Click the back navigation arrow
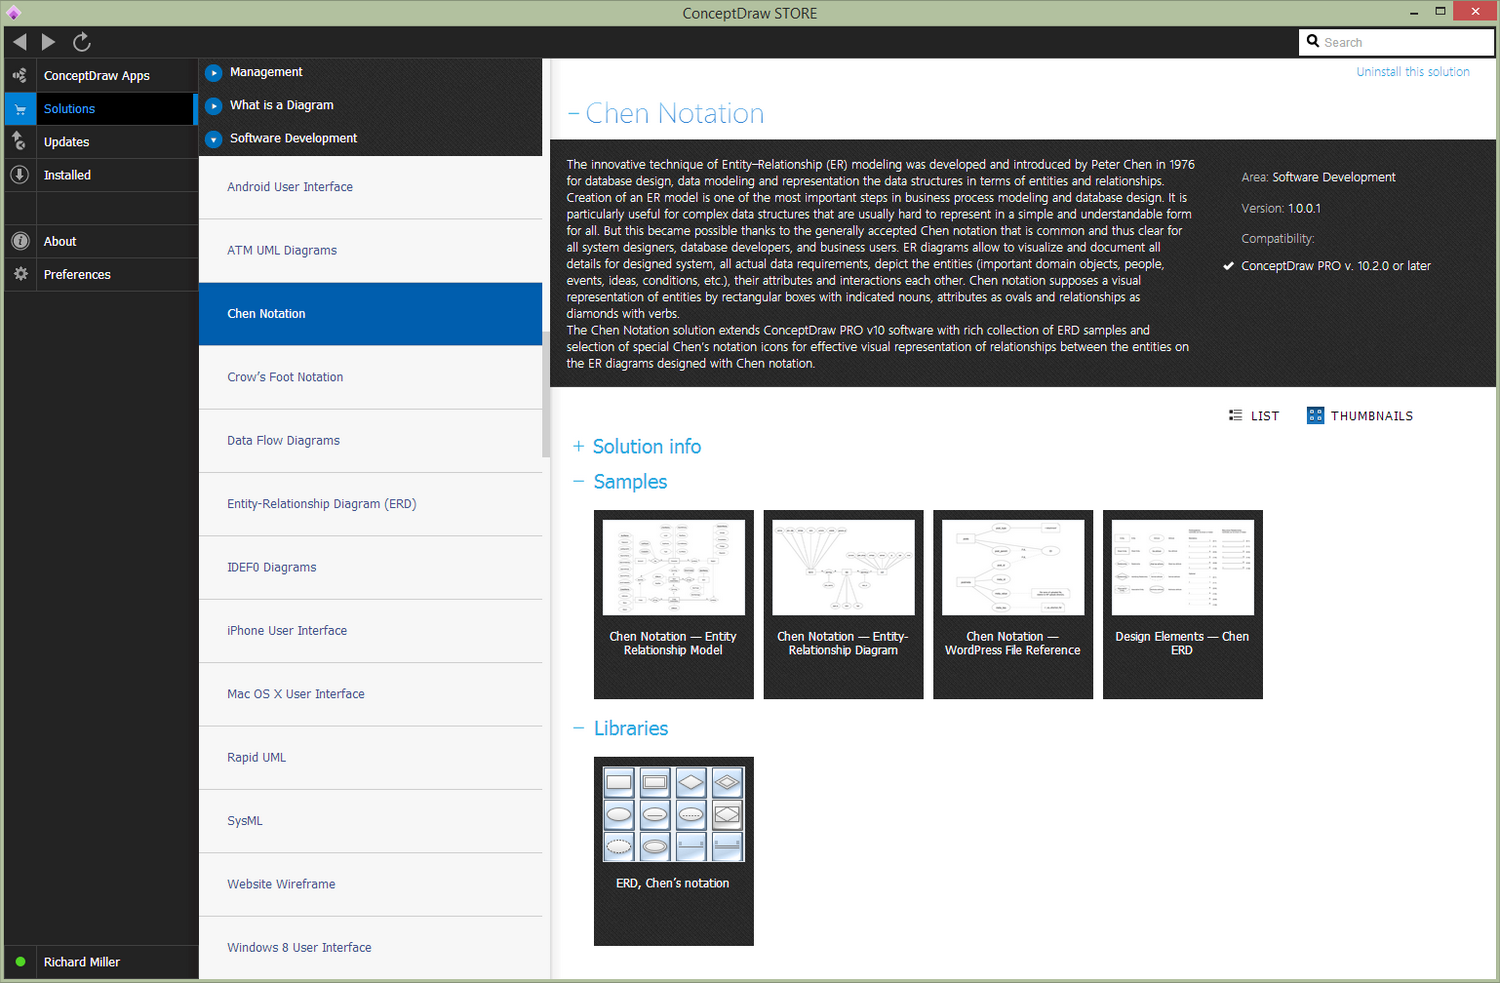Viewport: 1500px width, 983px height. pyautogui.click(x=20, y=42)
